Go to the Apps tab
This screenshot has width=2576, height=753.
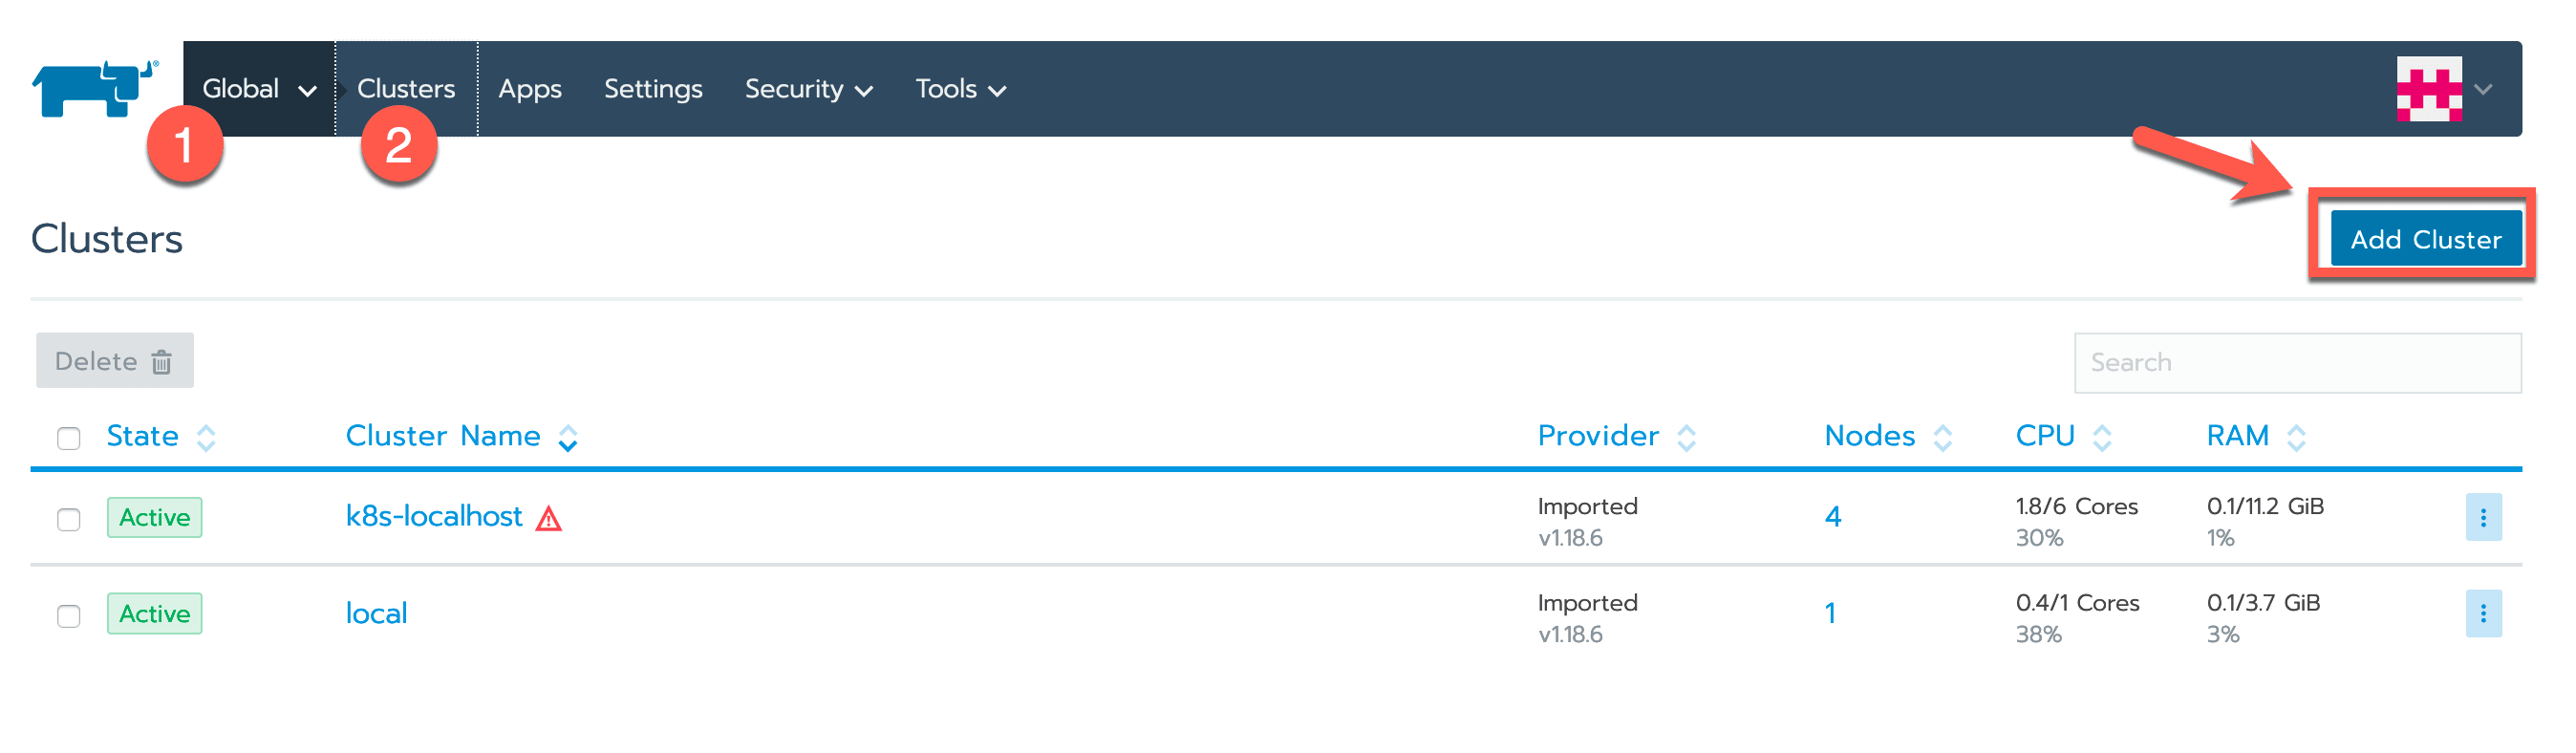(x=530, y=89)
